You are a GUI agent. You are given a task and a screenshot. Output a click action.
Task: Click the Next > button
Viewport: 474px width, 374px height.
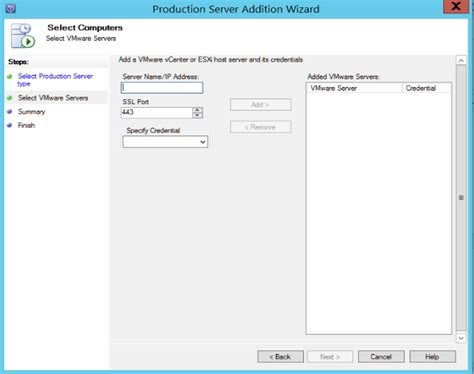tap(330, 357)
